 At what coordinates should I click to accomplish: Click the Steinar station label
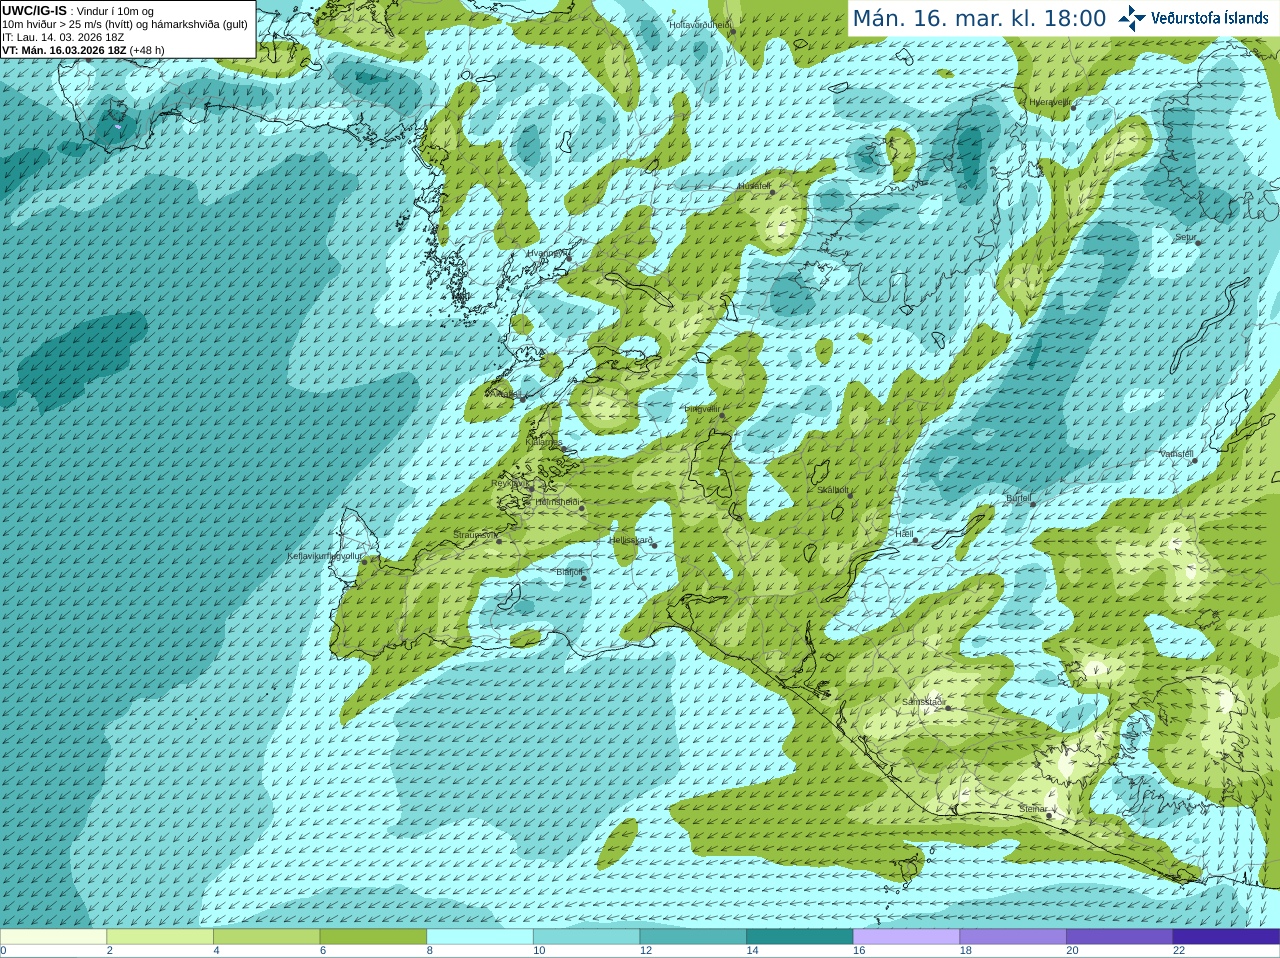tap(1033, 809)
